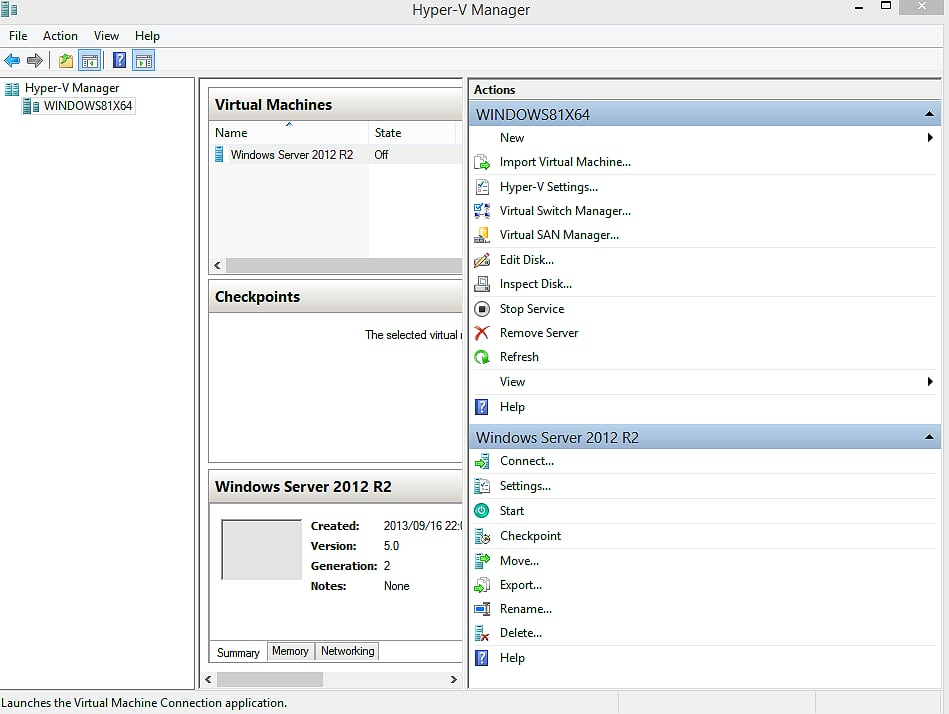Click the Virtual Switch Manager... action text
Image resolution: width=949 pixels, height=714 pixels.
[565, 211]
